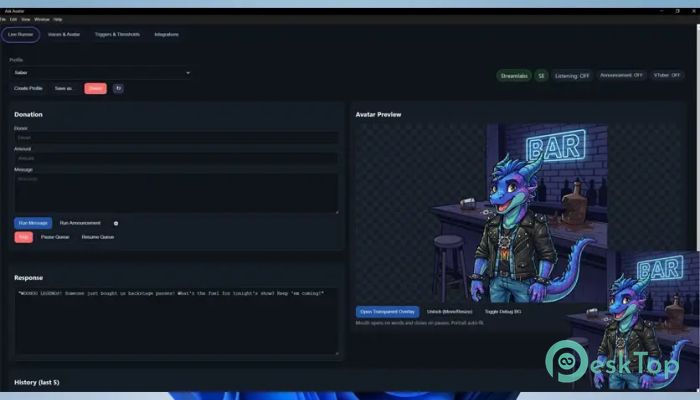Viewport: 700px width, 400px height.
Task: Toggle the Announcement: OFF pill
Action: click(621, 75)
